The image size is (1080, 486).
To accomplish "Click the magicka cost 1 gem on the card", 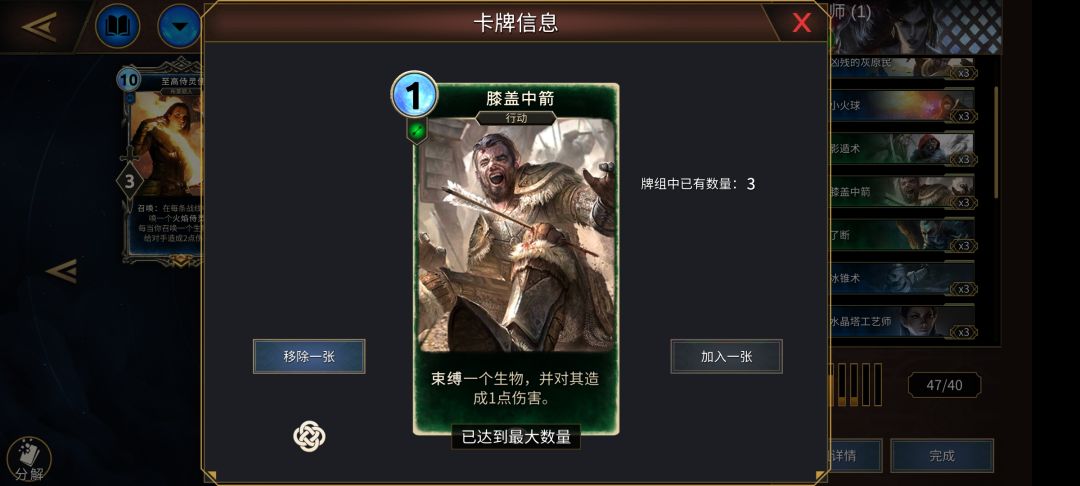I will [x=415, y=95].
